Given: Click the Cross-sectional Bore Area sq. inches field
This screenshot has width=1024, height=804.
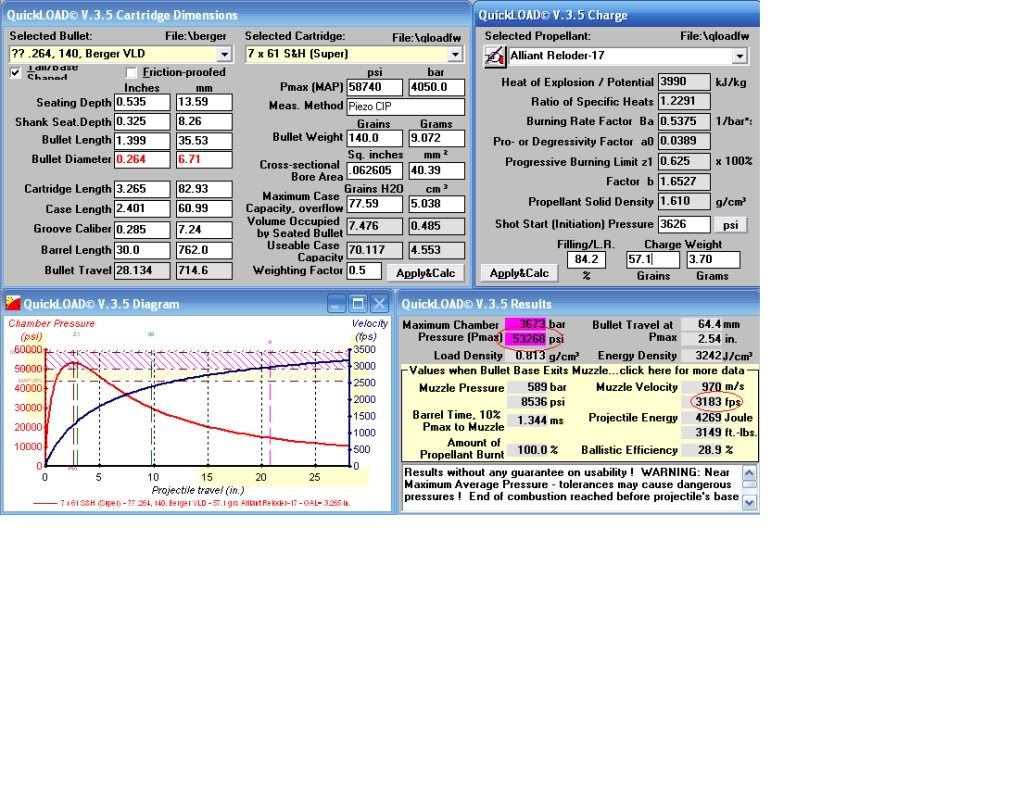Looking at the screenshot, I should pos(375,170).
